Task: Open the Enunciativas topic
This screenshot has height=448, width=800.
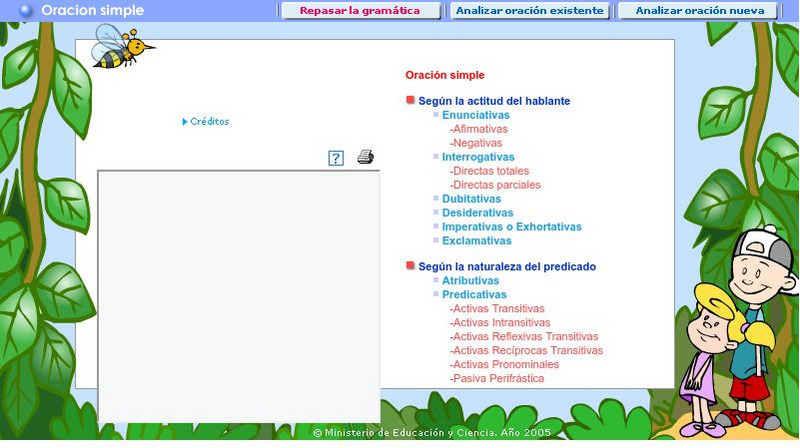Action: coord(476,115)
